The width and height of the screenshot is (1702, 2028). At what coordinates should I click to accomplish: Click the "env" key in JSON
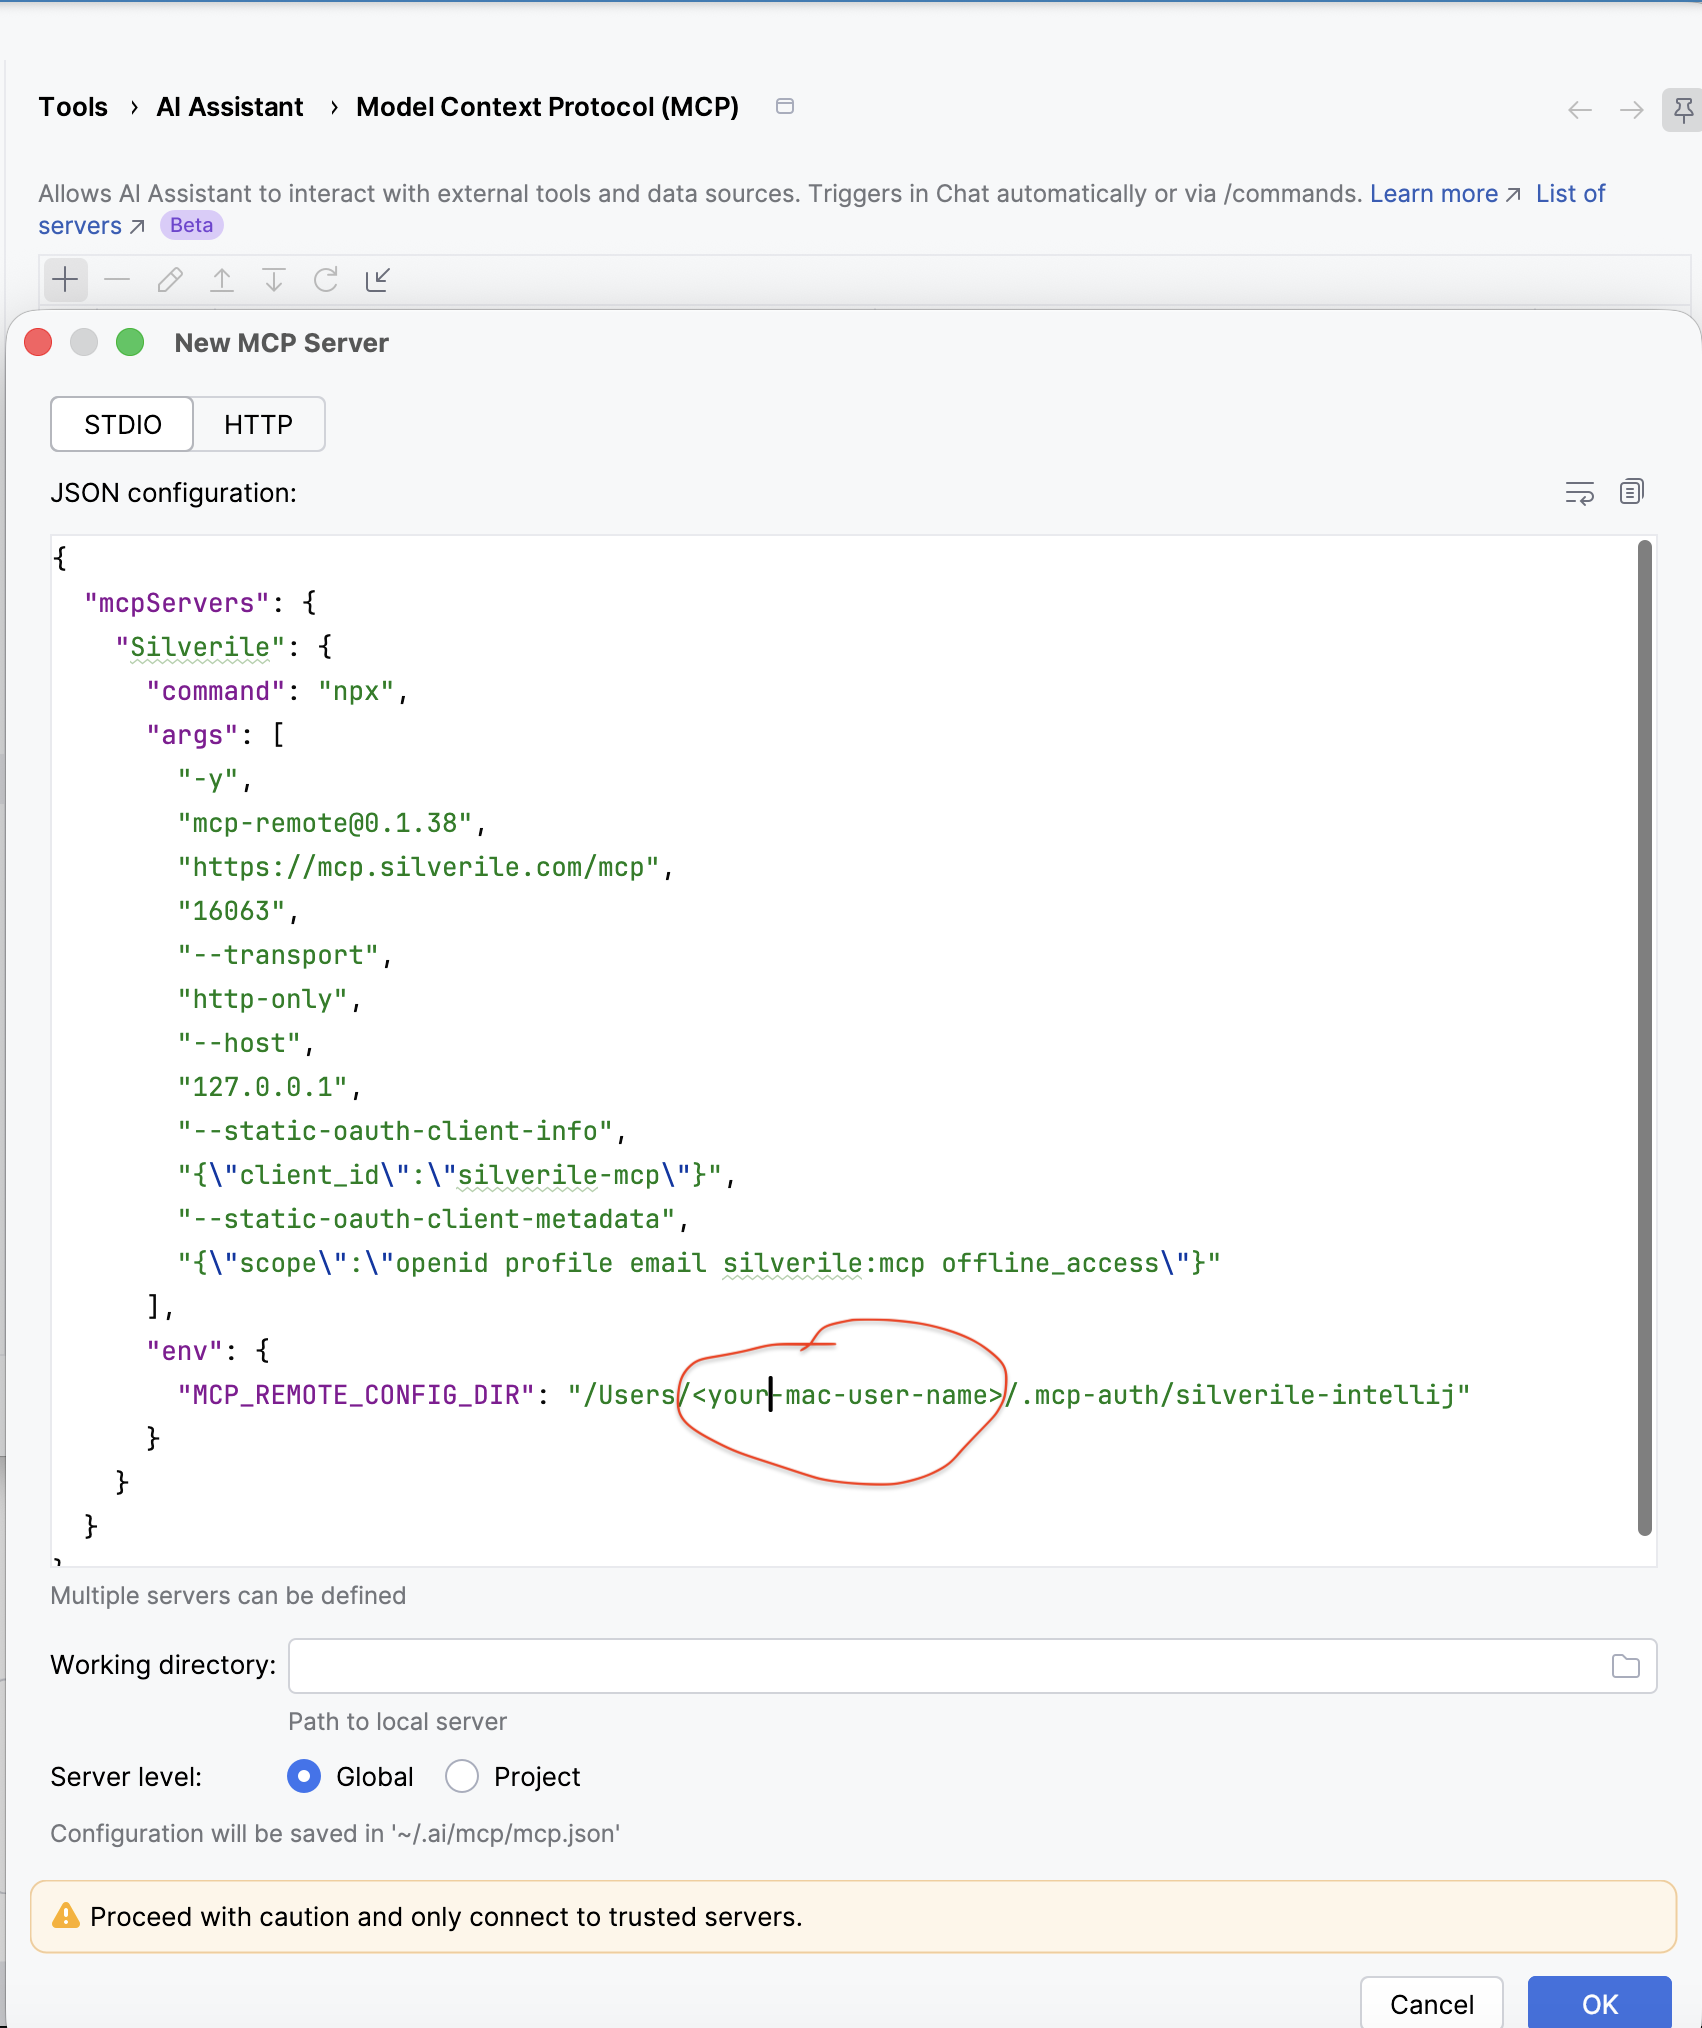(x=184, y=1351)
